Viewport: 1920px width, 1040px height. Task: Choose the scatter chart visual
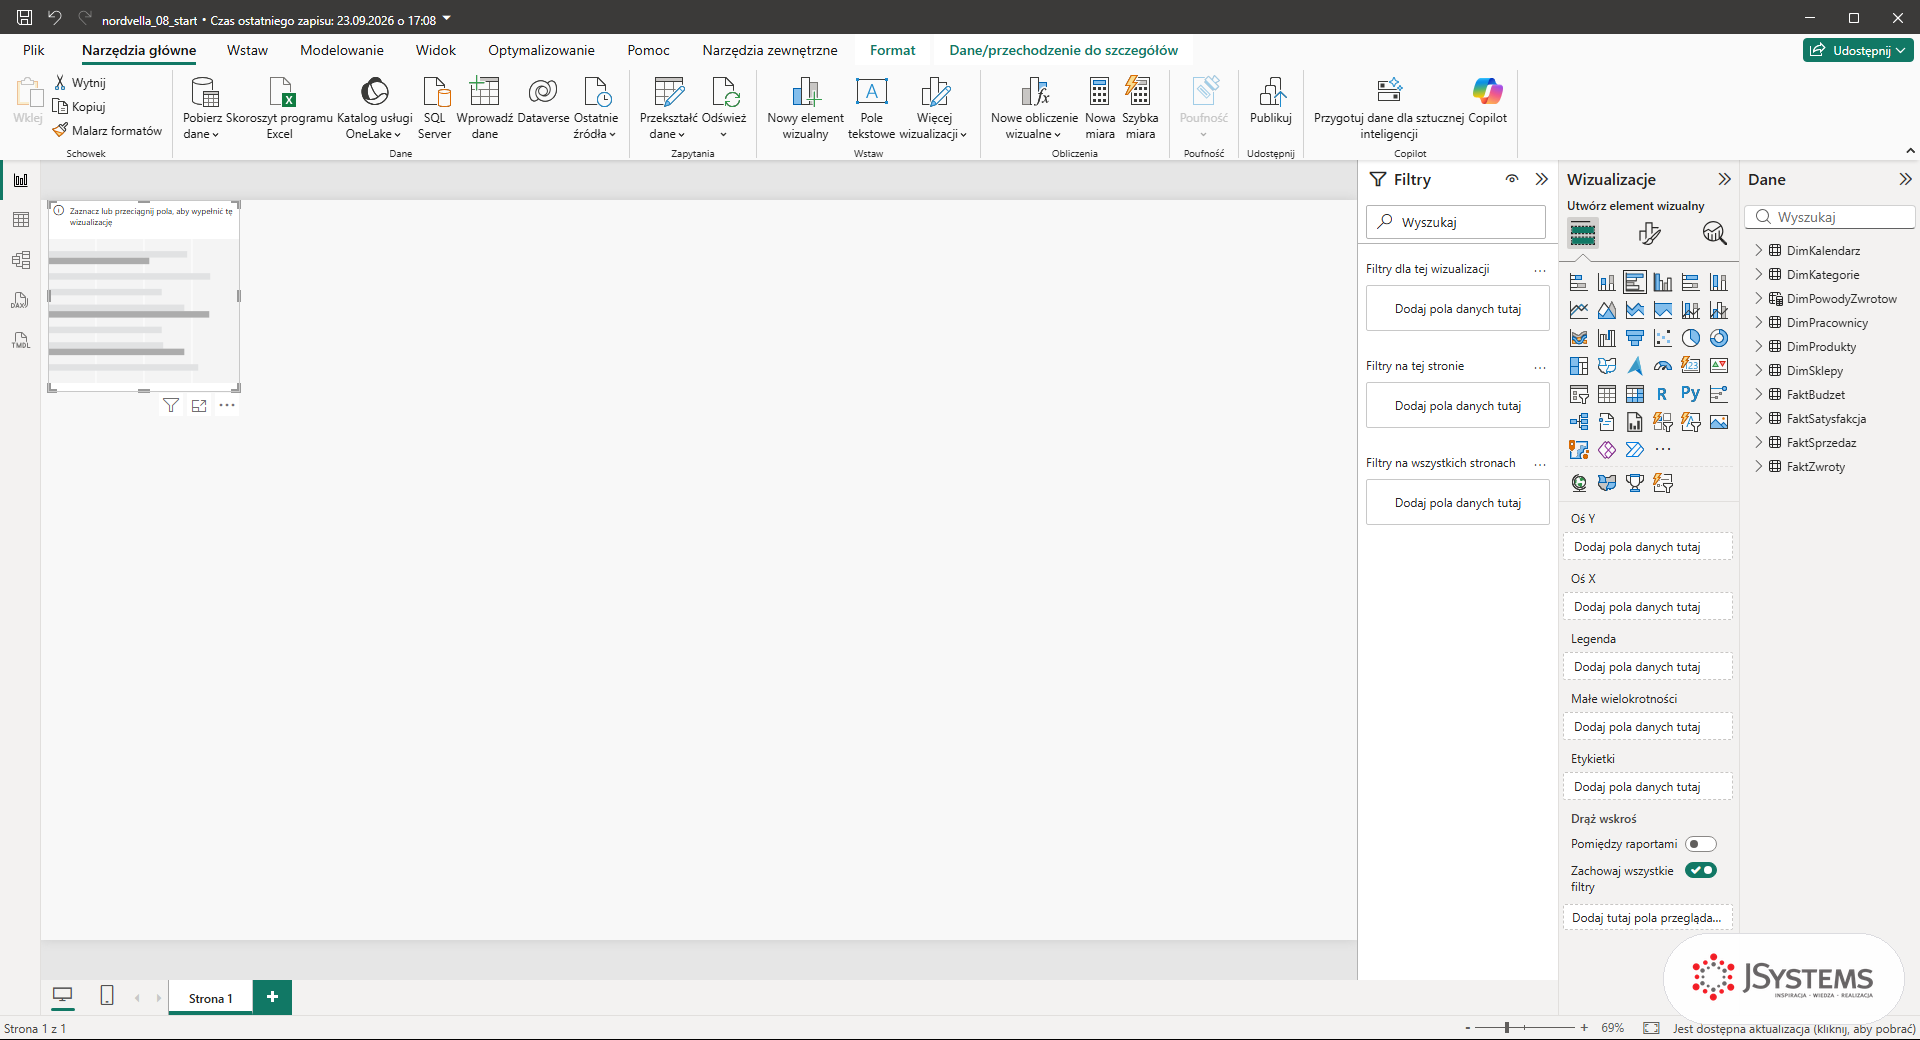tap(1663, 338)
